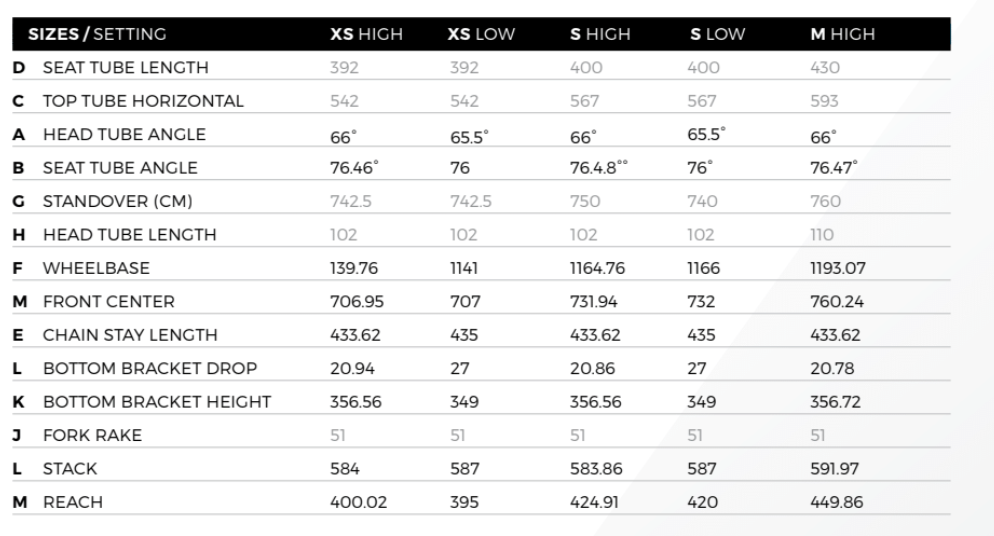The image size is (994, 536).
Task: Click the CHAIN STAY LENGTH row label
Action: tap(130, 335)
